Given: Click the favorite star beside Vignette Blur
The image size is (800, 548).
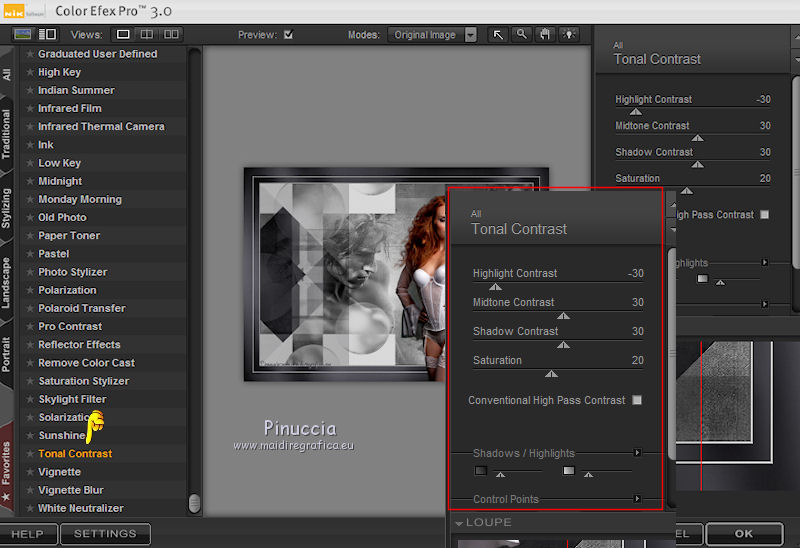Looking at the screenshot, I should click(30, 490).
